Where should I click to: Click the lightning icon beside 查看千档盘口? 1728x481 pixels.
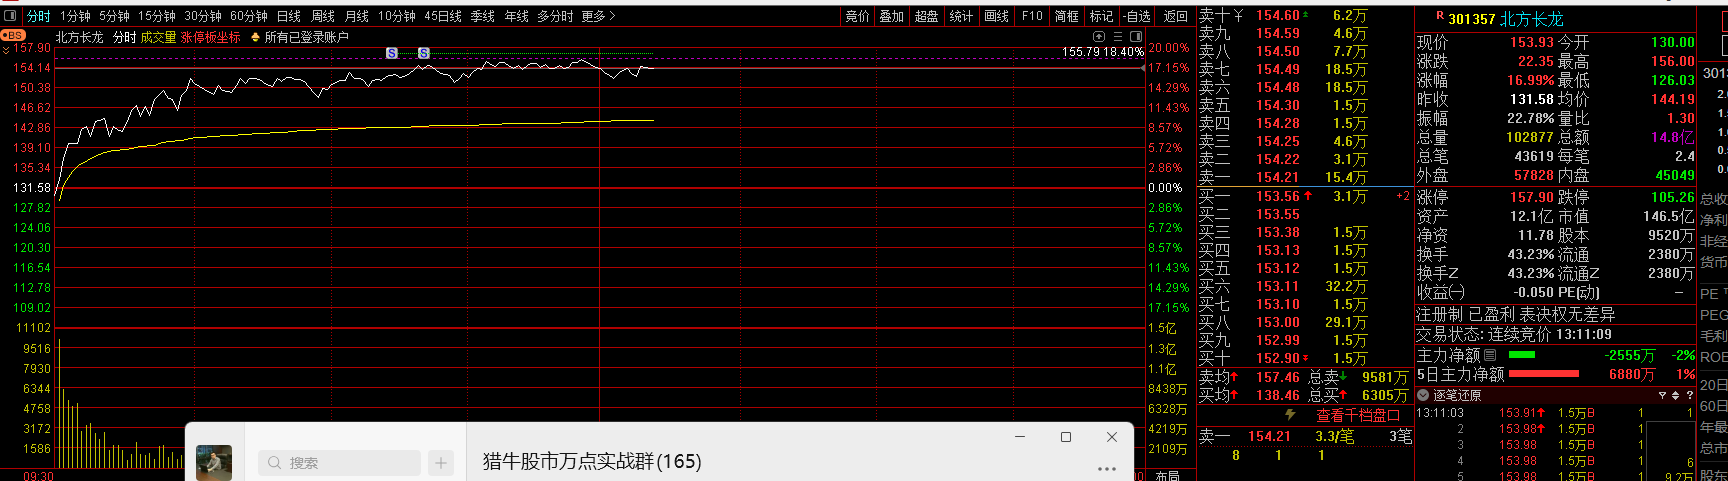point(1290,415)
